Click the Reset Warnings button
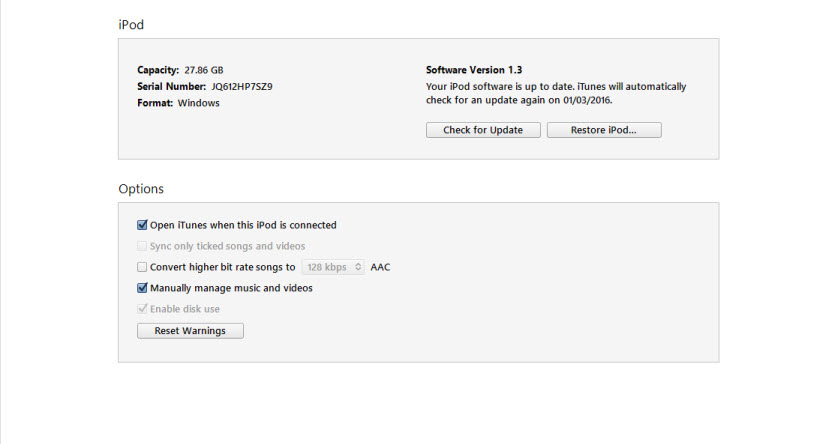837x444 pixels. coord(190,331)
